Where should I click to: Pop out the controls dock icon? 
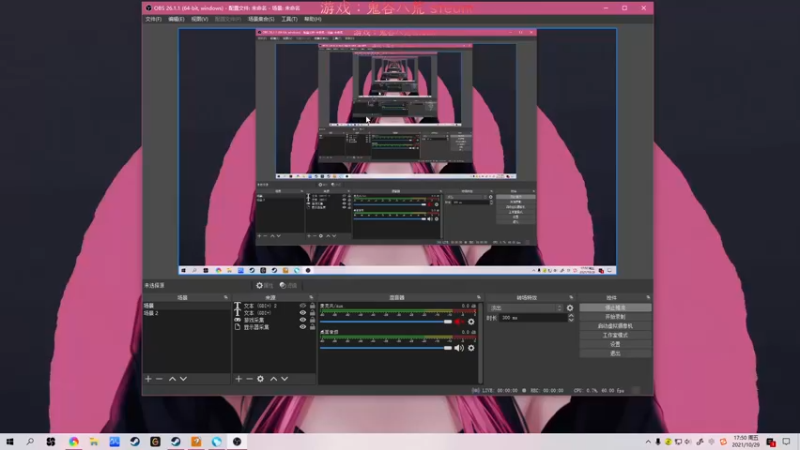648,297
